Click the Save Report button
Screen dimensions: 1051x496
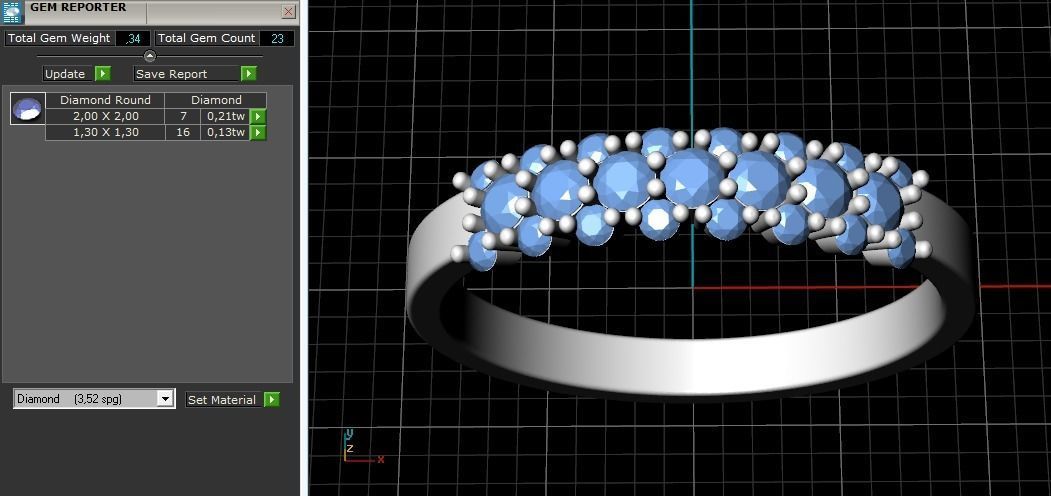[186, 74]
